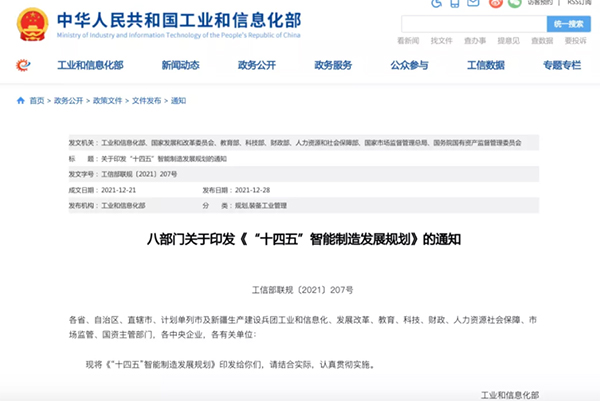Select the 发布机构 value 工业和信息化部
This screenshot has height=401, width=600.
(123, 205)
